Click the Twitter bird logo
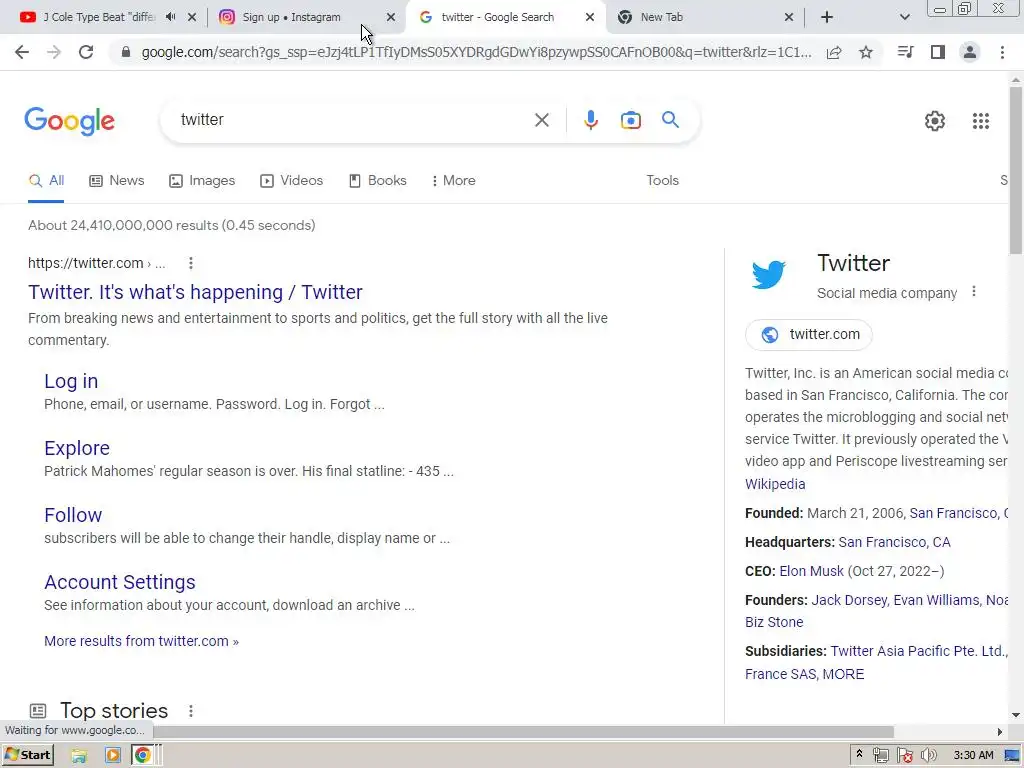Image resolution: width=1024 pixels, height=768 pixels. click(769, 274)
